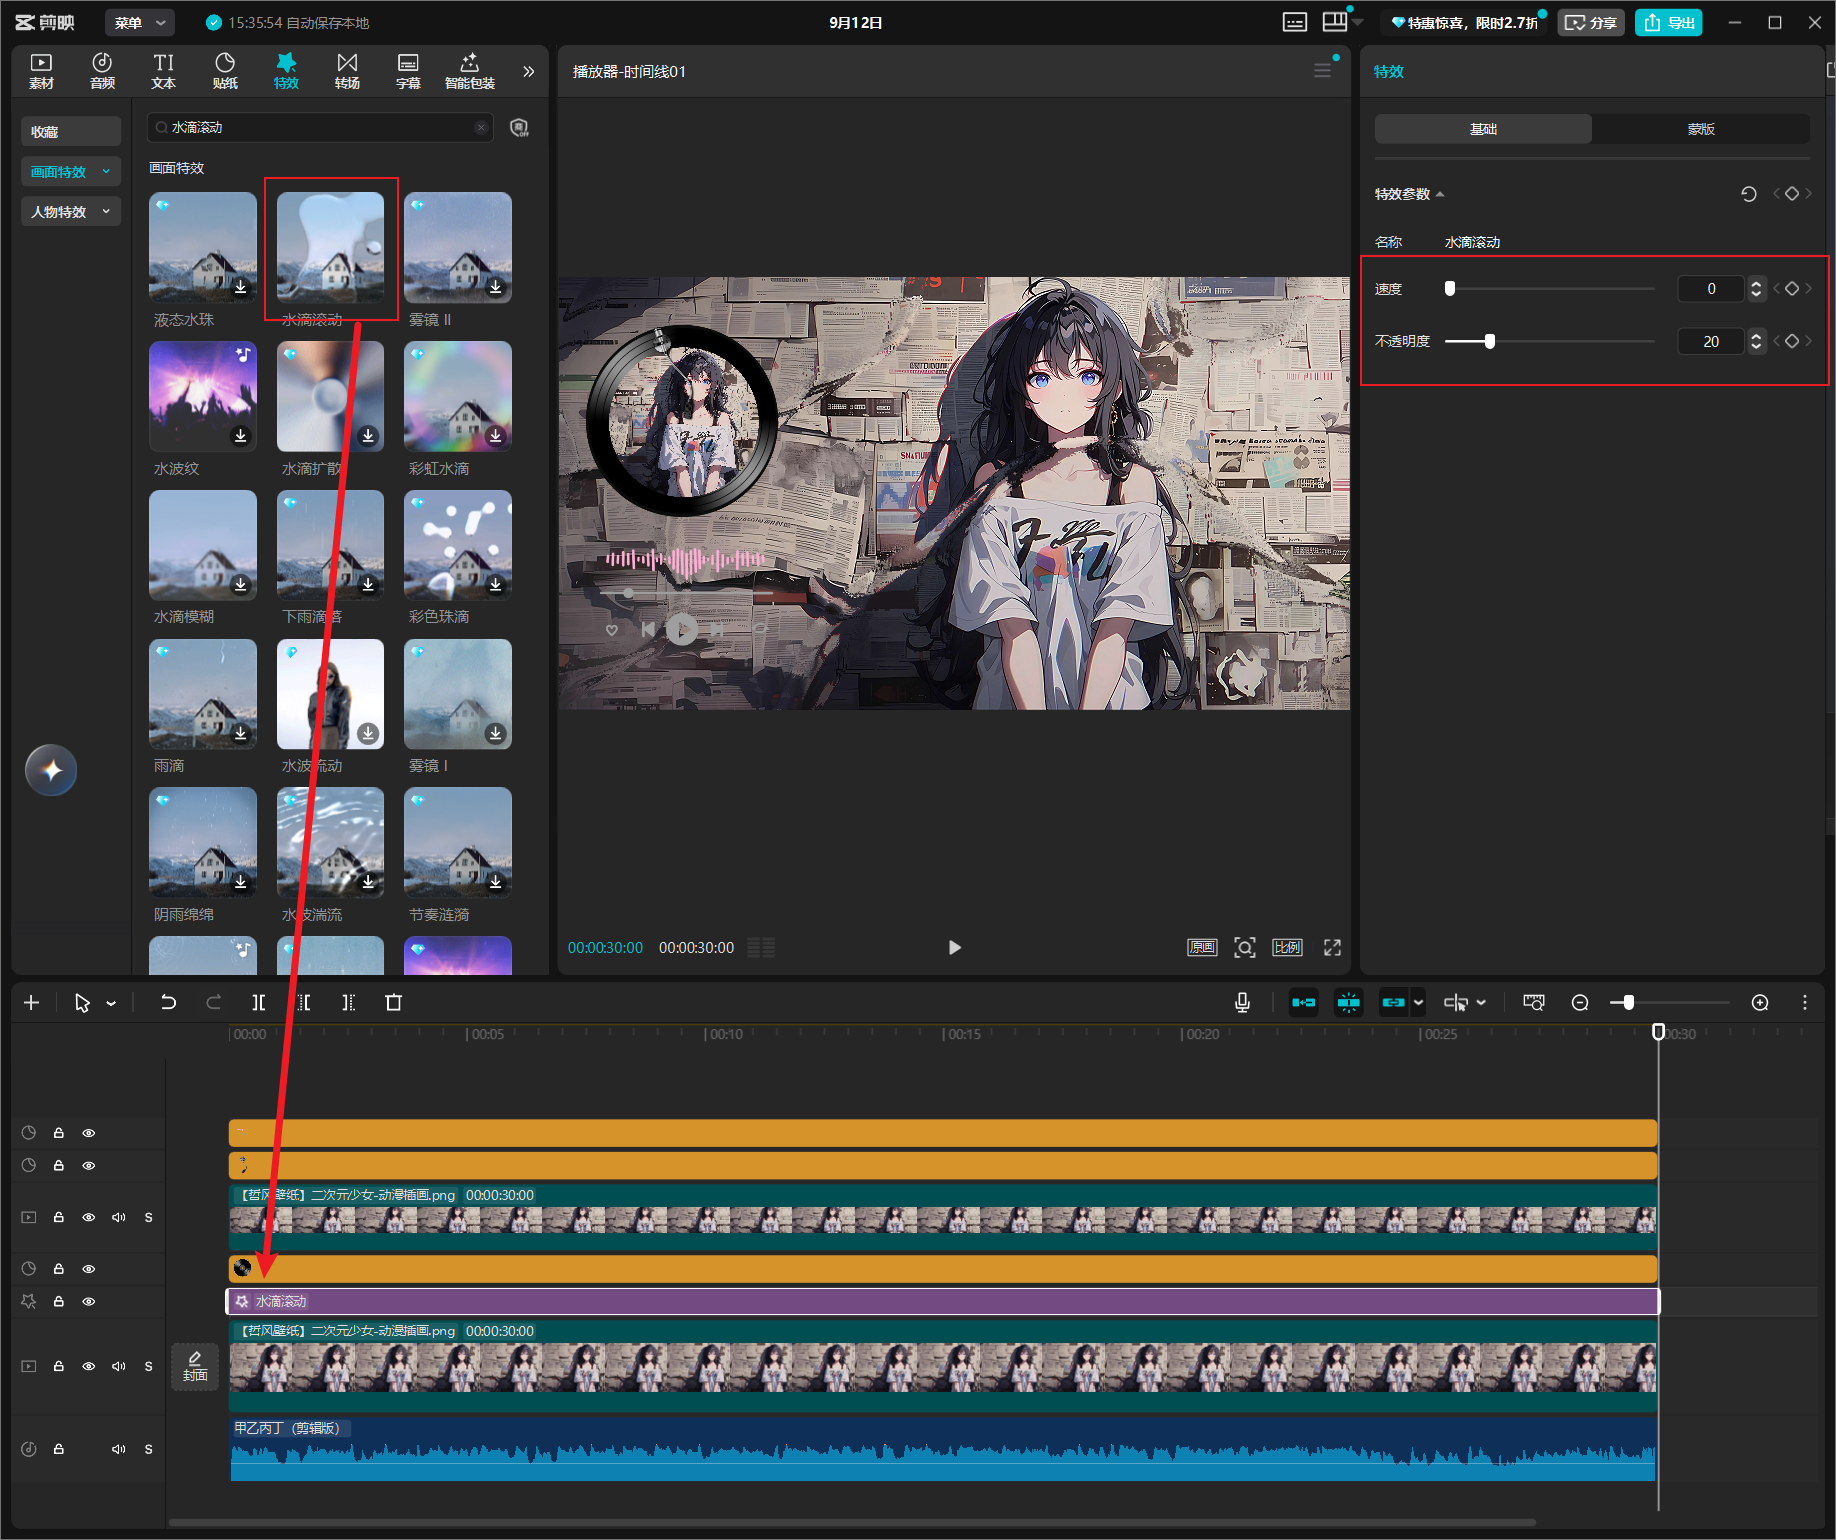Click the 分享 share button
The width and height of the screenshot is (1836, 1540).
[x=1590, y=22]
